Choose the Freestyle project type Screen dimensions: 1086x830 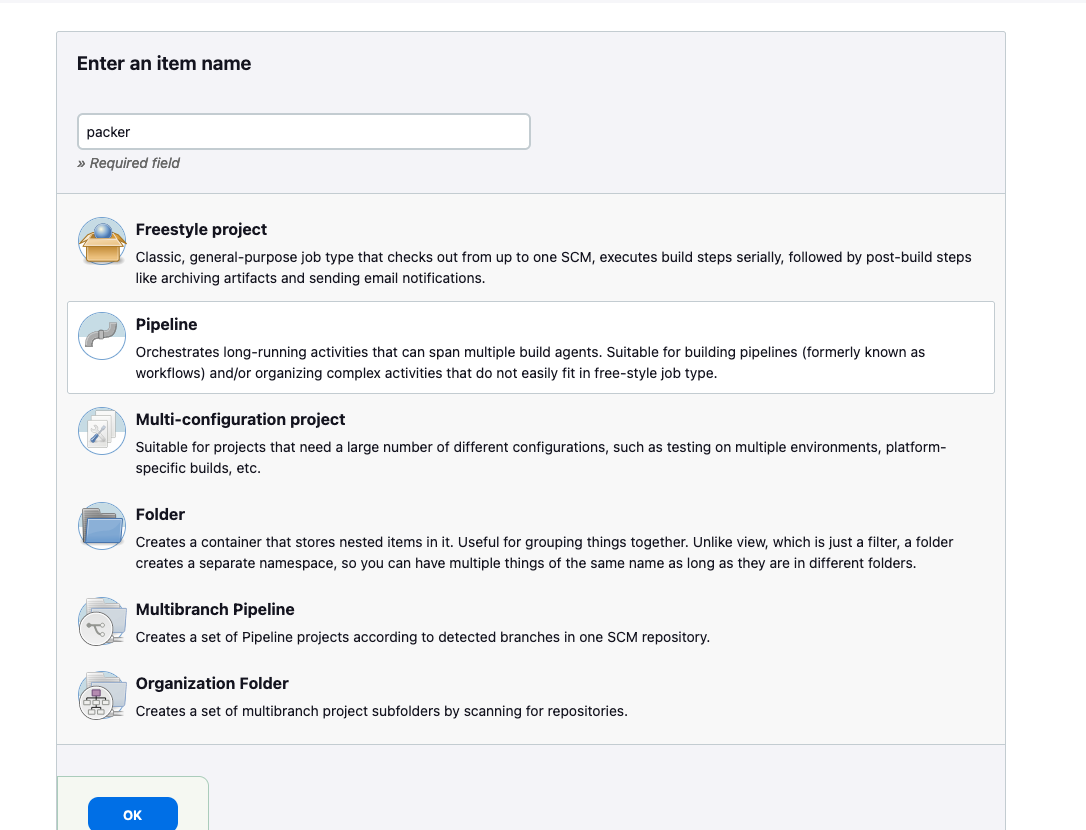coord(530,250)
